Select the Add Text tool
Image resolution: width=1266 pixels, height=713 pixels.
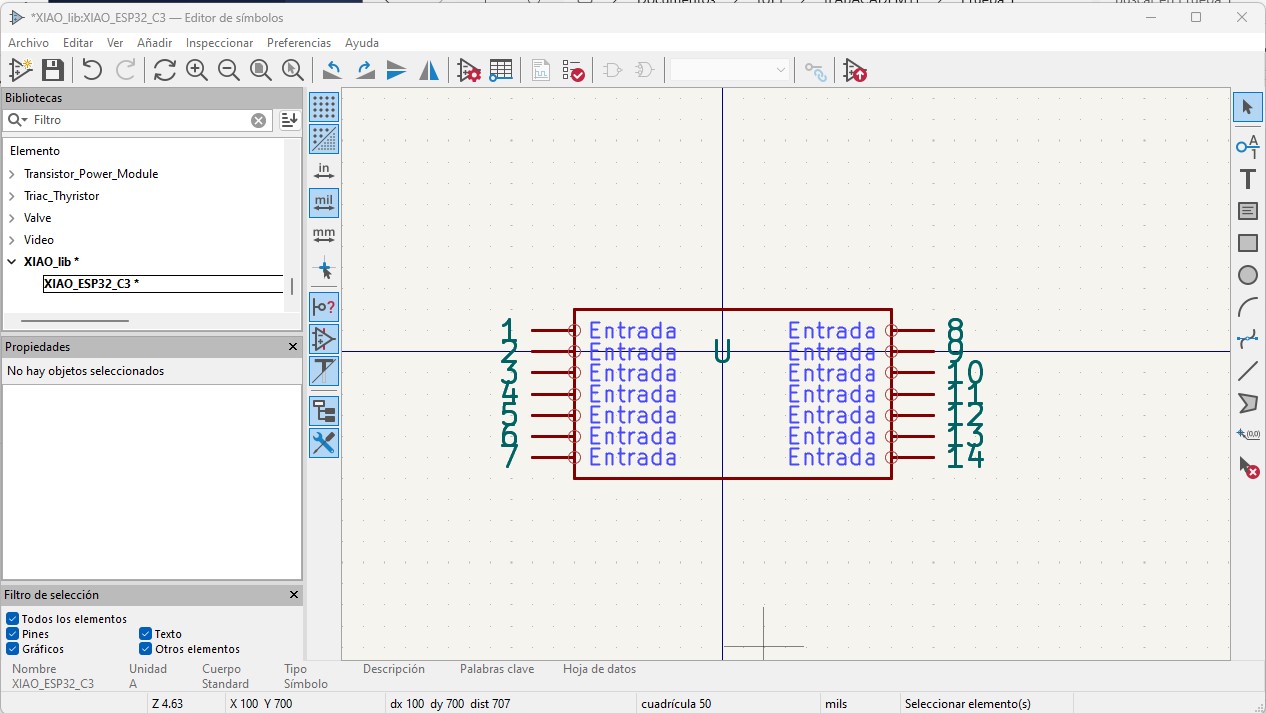1247,180
